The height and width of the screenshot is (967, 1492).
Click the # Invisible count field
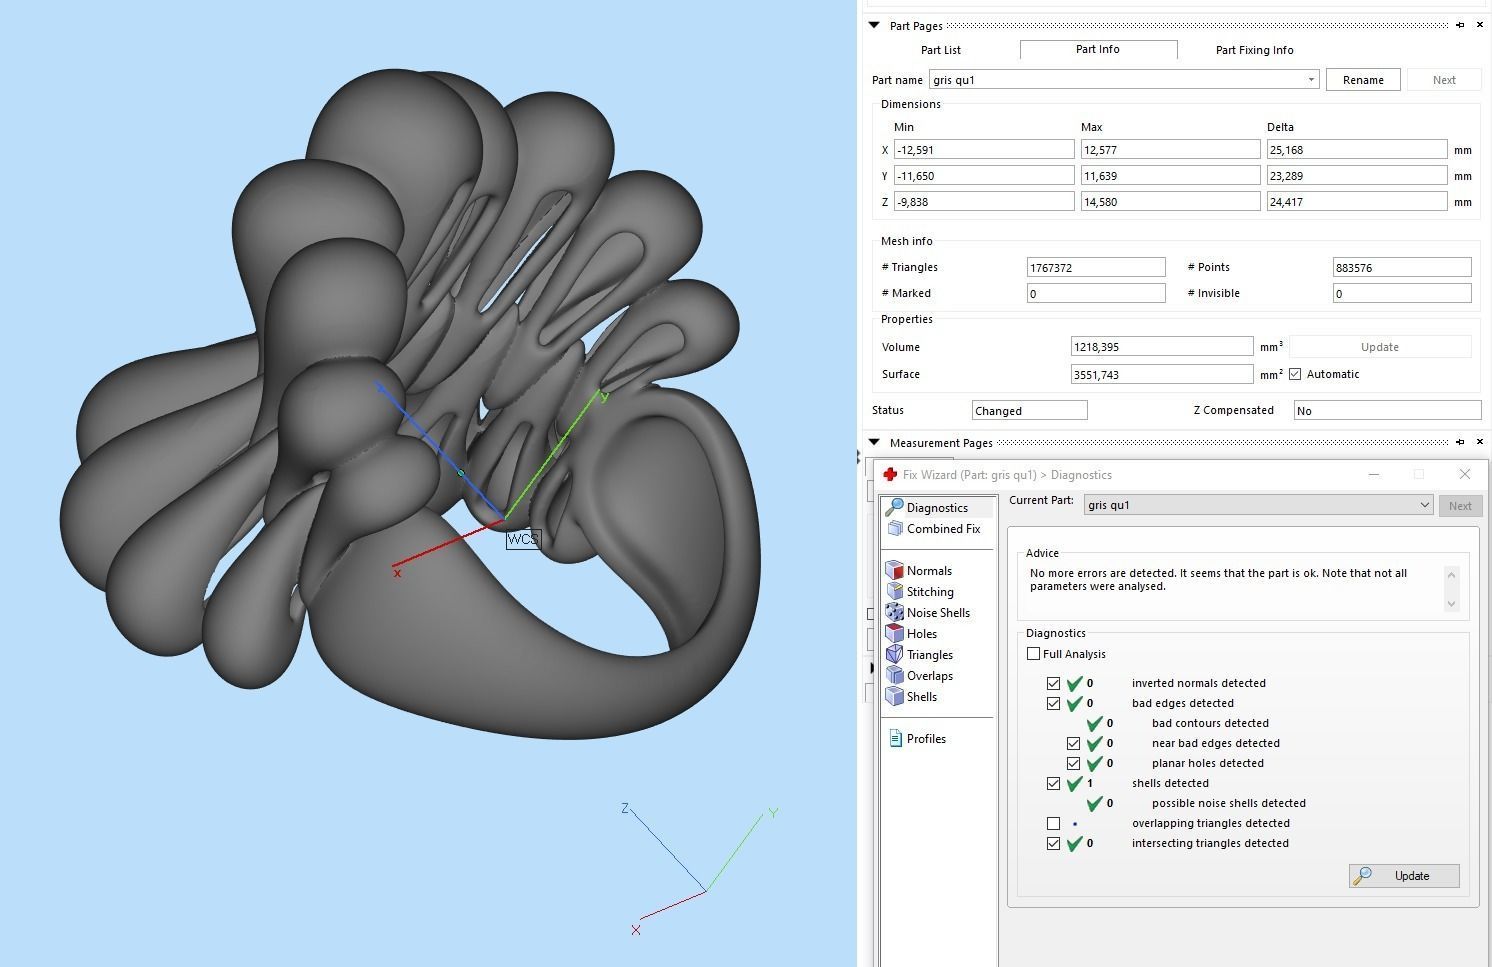pyautogui.click(x=1402, y=293)
